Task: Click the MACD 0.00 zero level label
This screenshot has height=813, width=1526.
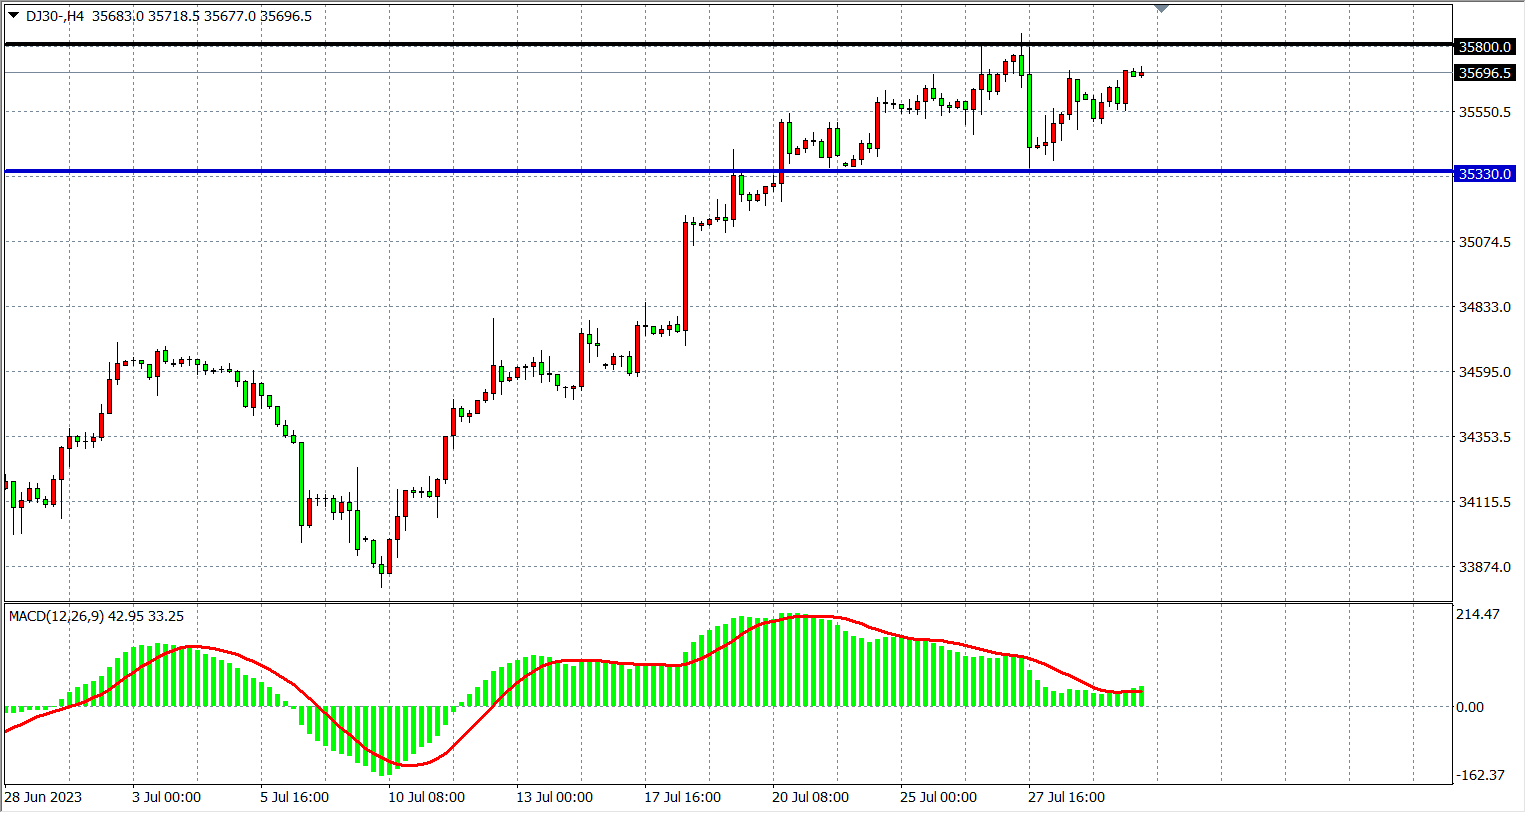Action: click(x=1469, y=707)
